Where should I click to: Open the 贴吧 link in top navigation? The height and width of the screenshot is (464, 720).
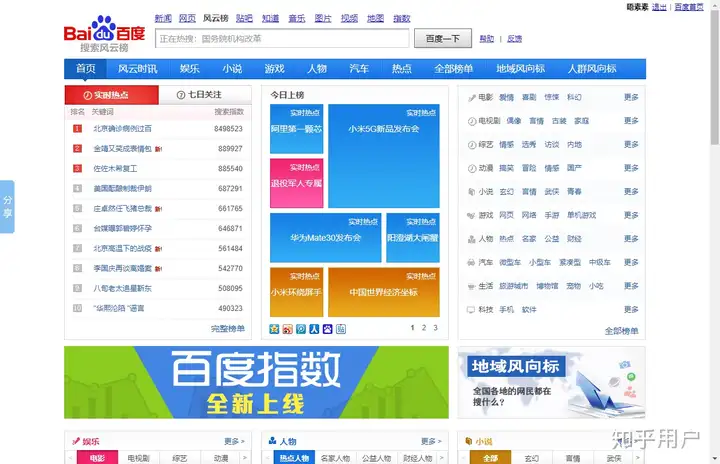[x=244, y=18]
